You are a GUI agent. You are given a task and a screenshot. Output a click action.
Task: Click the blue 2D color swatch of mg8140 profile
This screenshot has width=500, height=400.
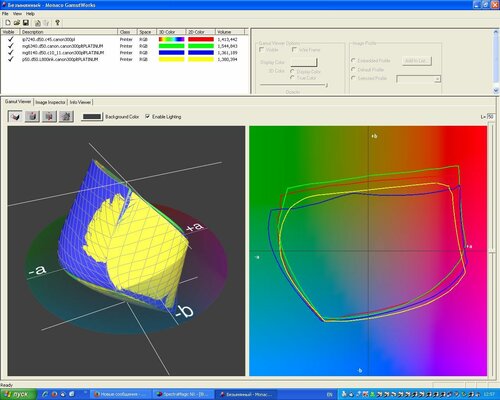(x=201, y=53)
